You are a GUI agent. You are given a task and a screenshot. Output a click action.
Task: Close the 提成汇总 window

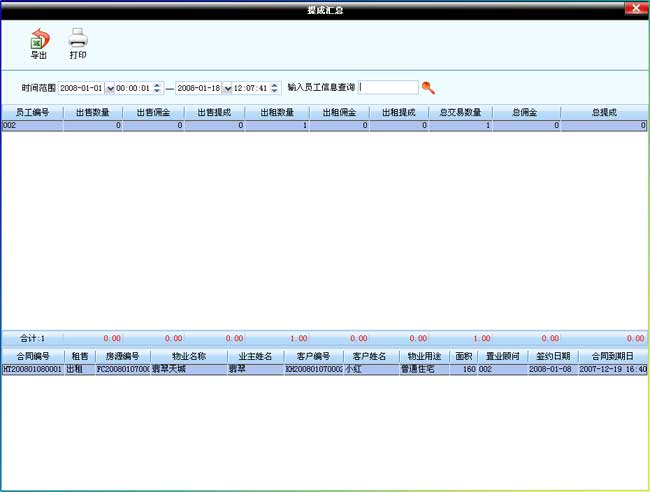(x=636, y=9)
